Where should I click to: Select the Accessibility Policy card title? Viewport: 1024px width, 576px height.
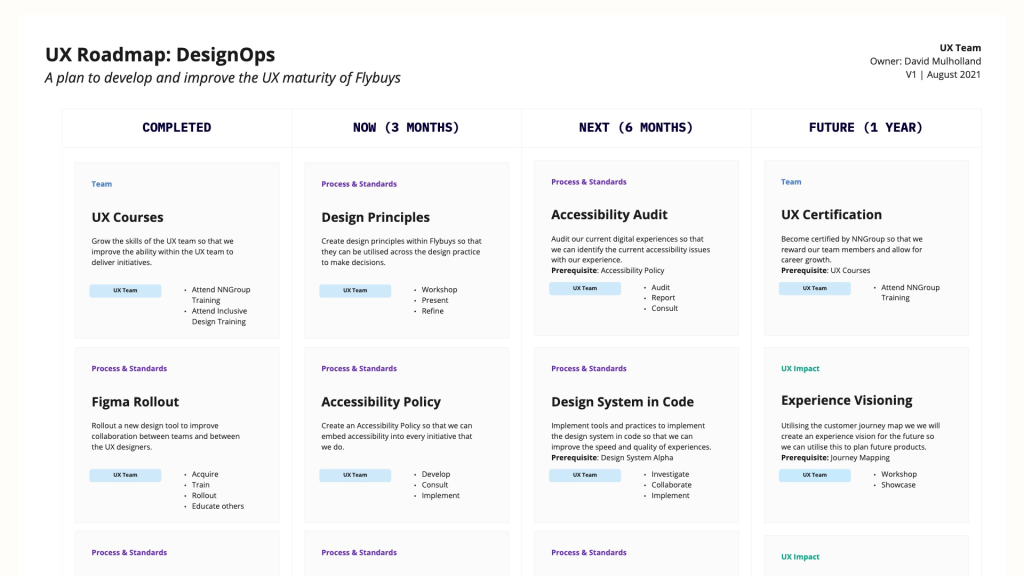tap(380, 402)
